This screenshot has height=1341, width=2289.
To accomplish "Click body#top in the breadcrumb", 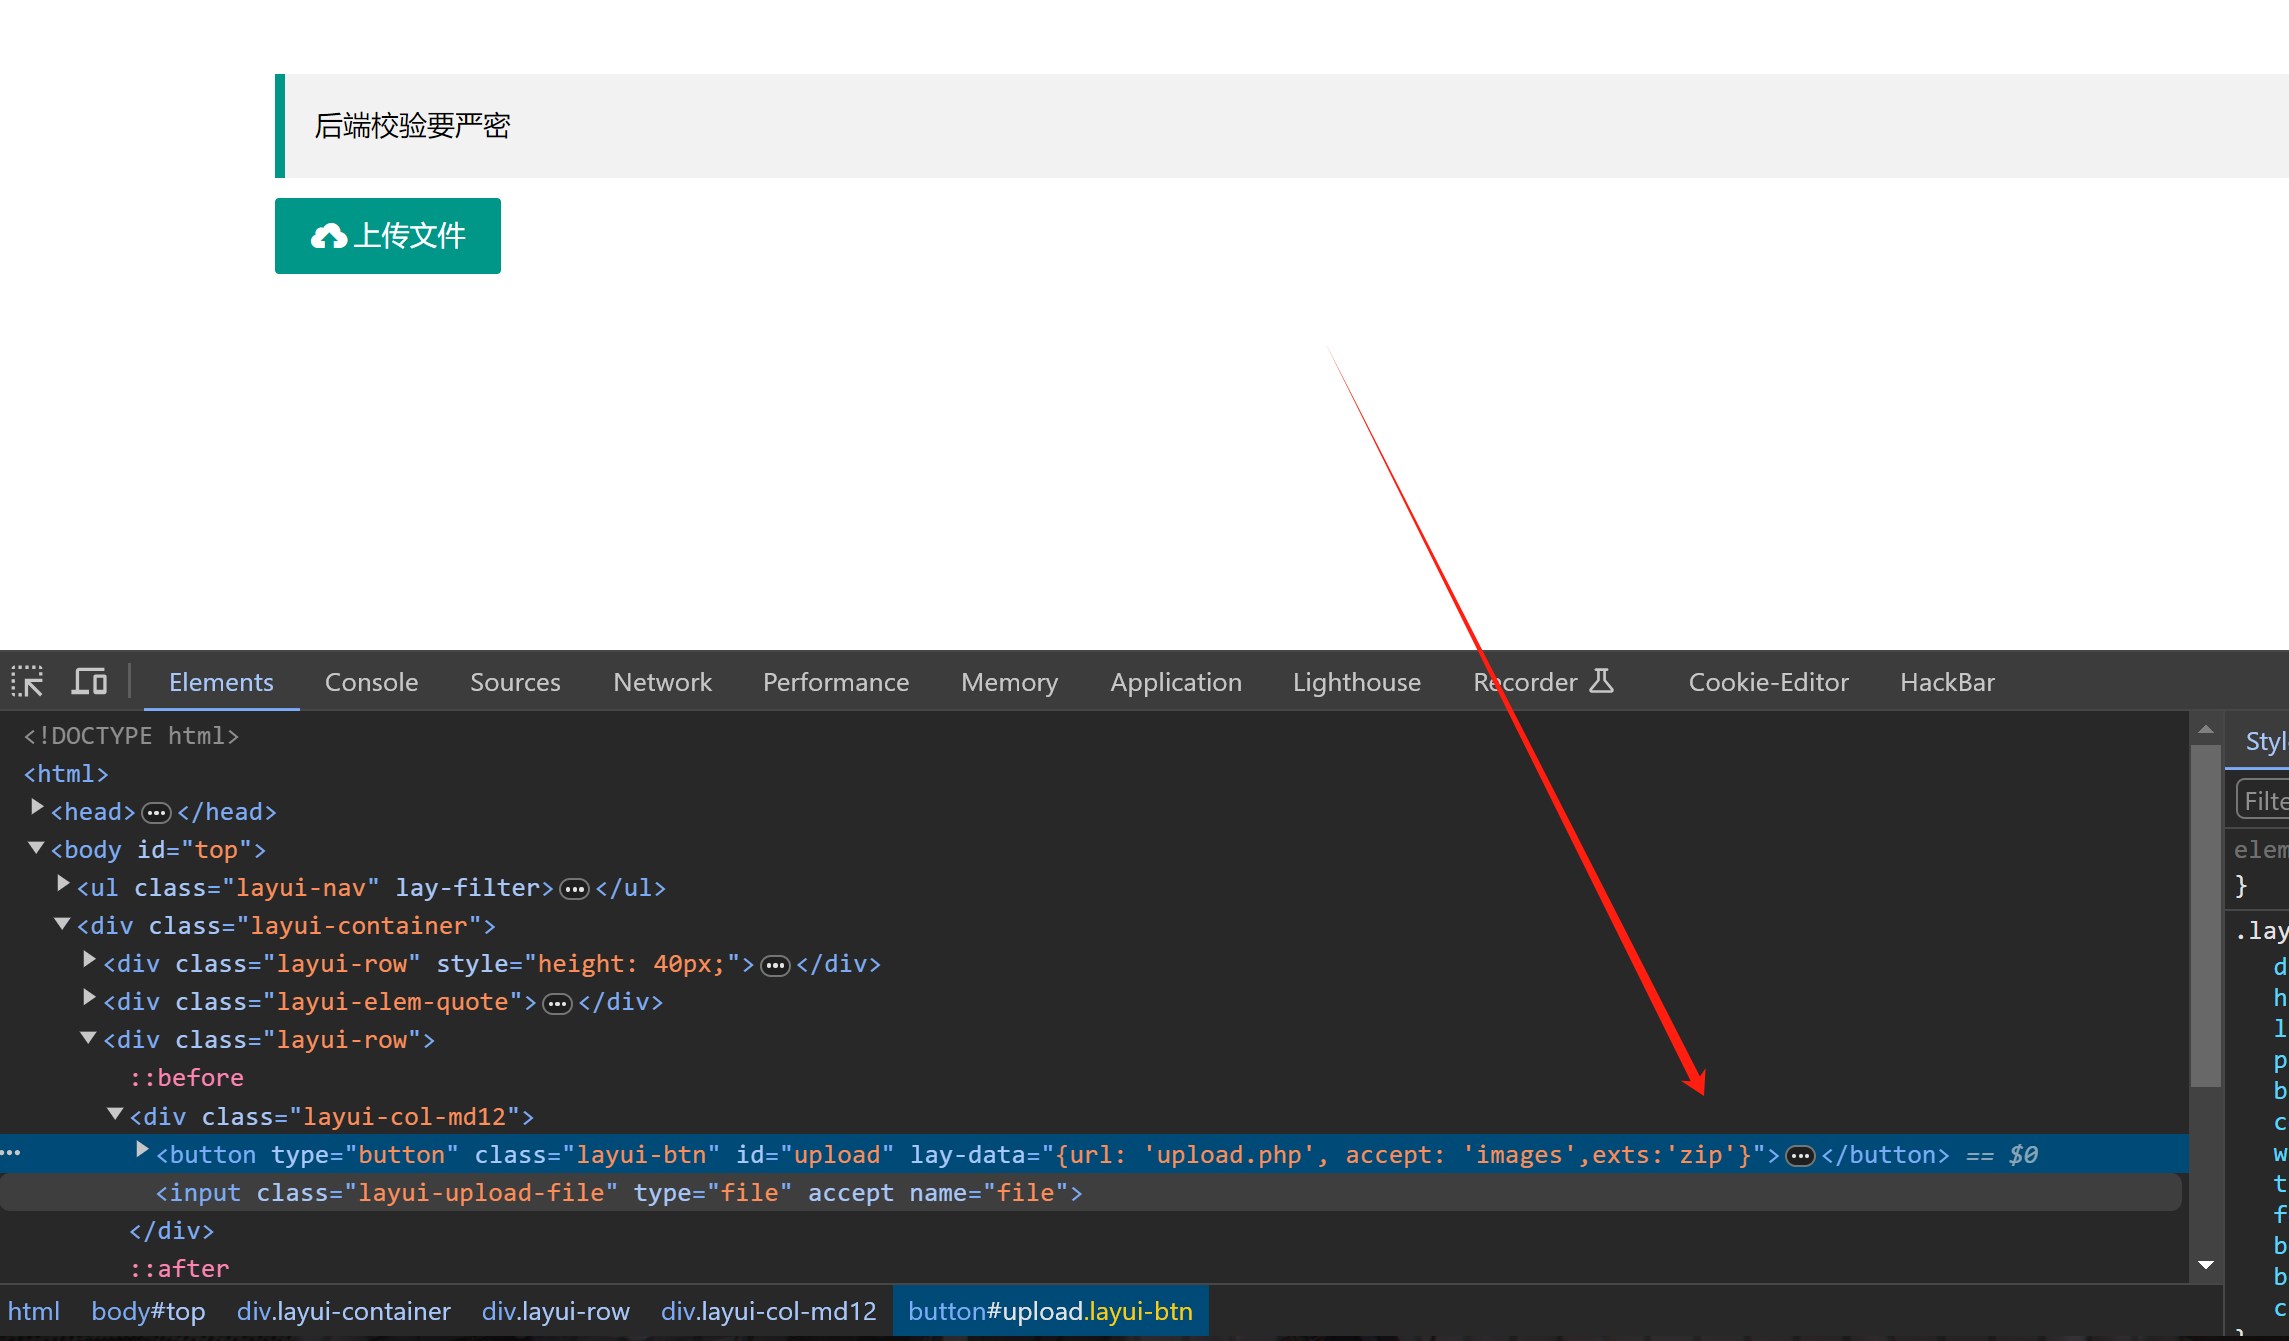I will tap(148, 1311).
